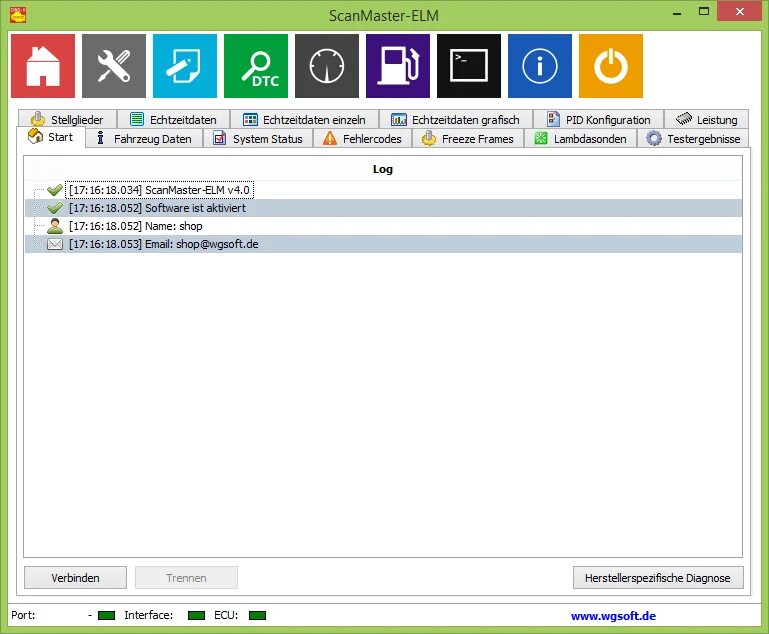Minimize the ScanMaster-ELM window
The height and width of the screenshot is (634, 769).
(x=677, y=12)
